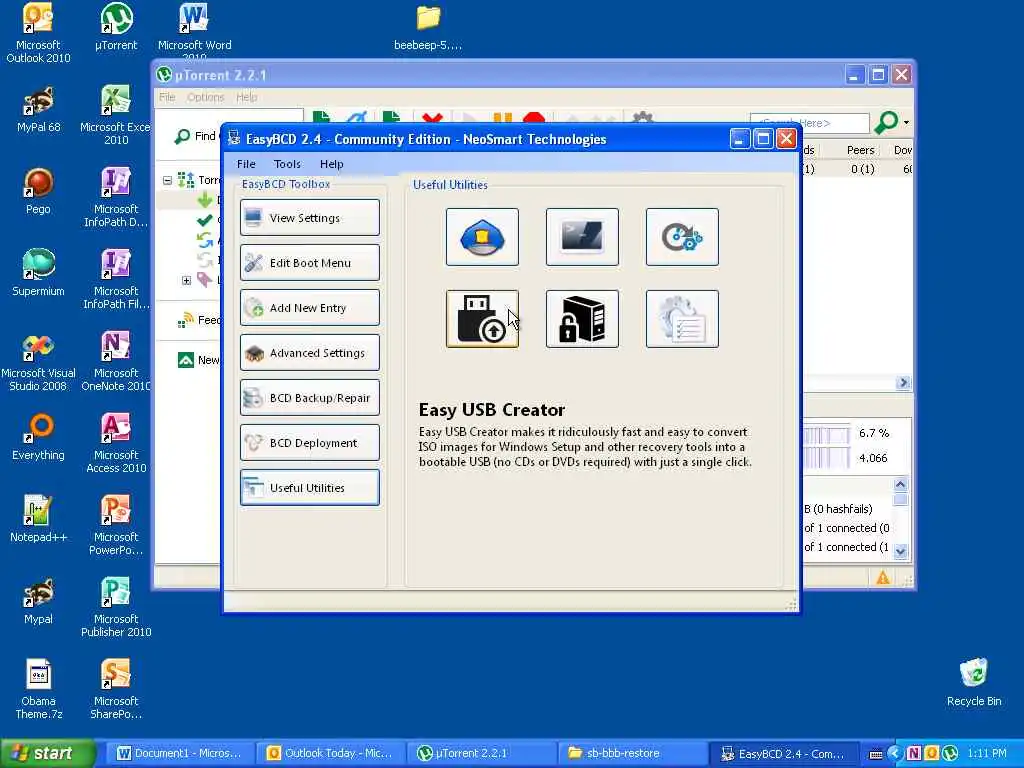Select the beebeep-5 folder on the desktop
The width and height of the screenshot is (1024, 768).
[428, 27]
